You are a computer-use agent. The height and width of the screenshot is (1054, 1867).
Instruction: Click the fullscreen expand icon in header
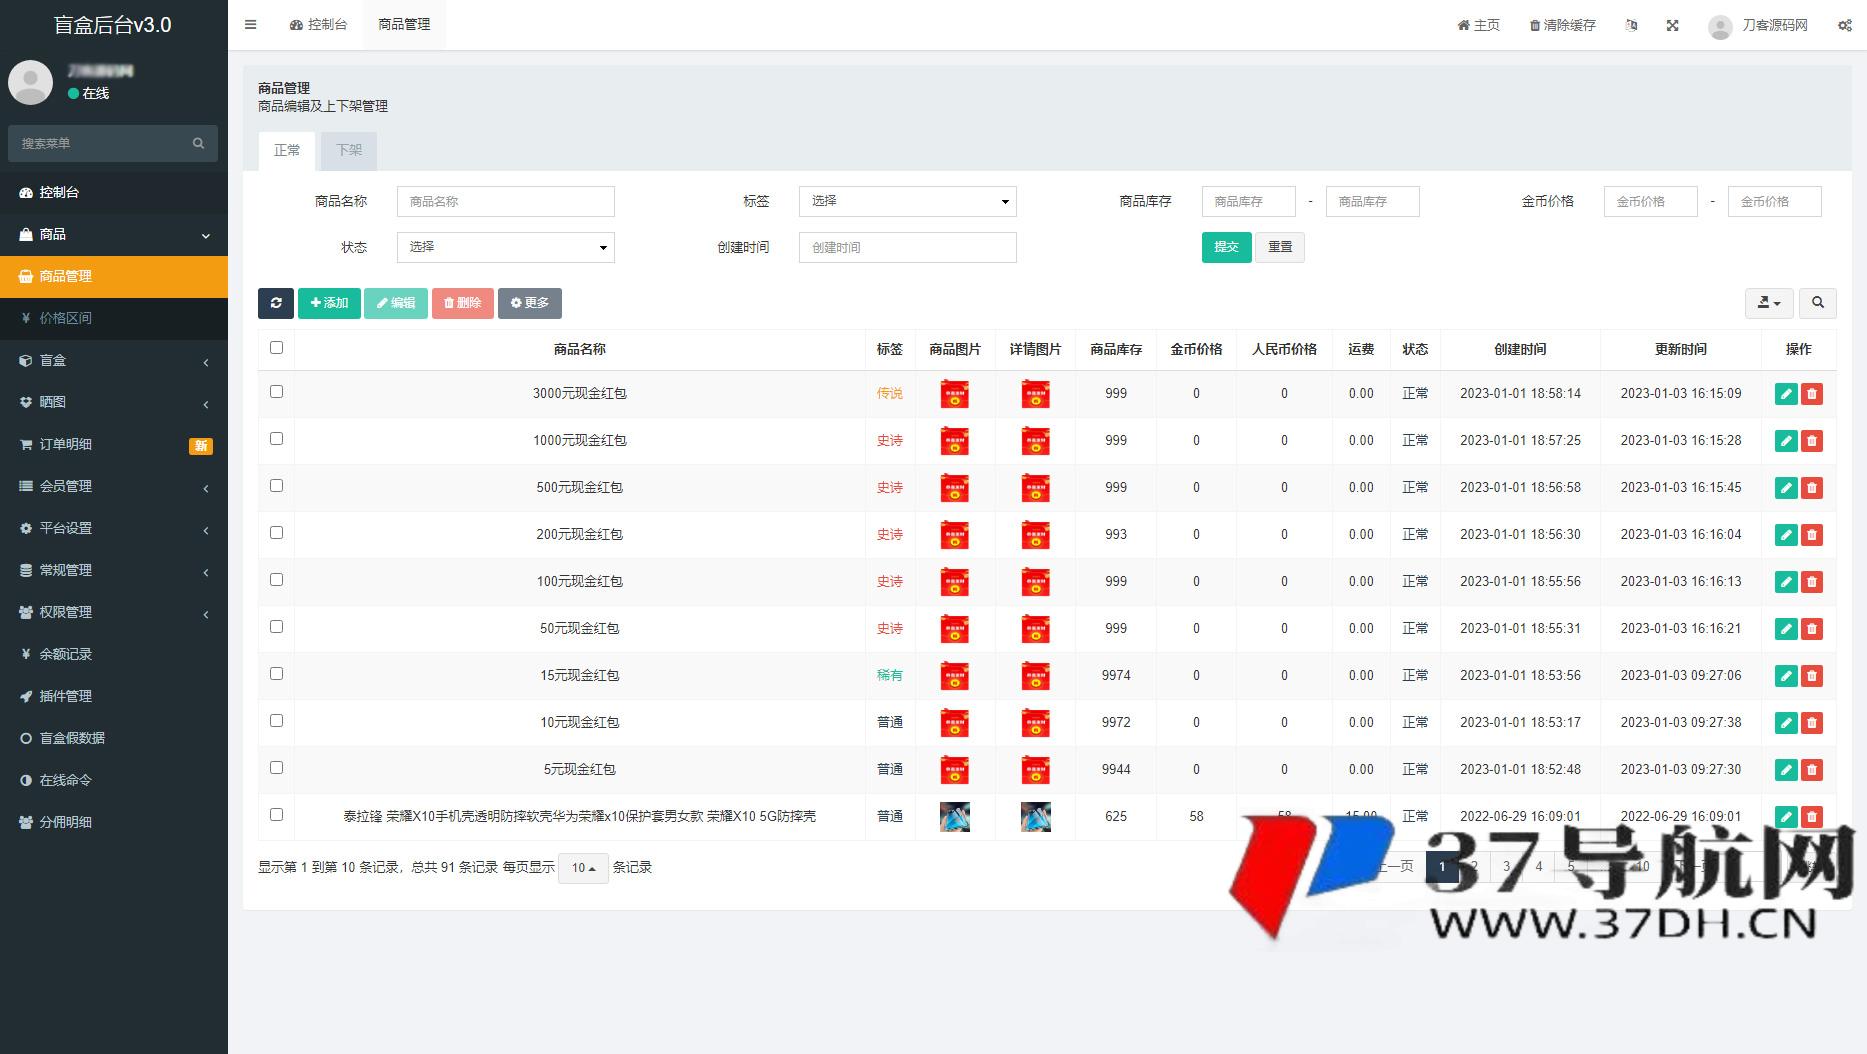(x=1672, y=25)
